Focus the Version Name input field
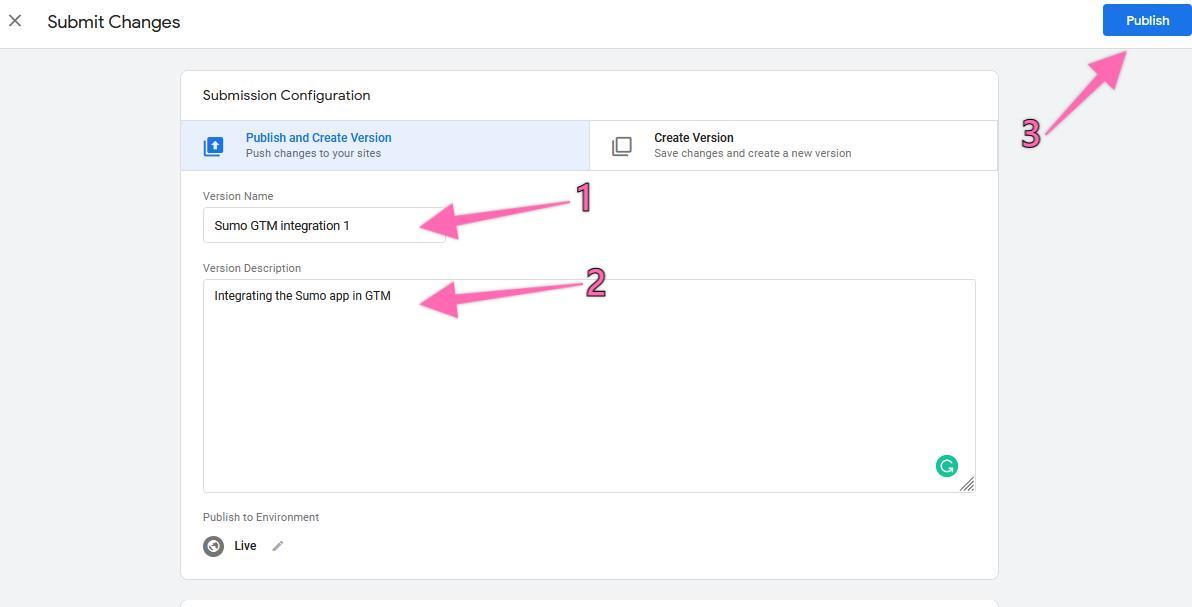The height and width of the screenshot is (607, 1192). (x=310, y=225)
